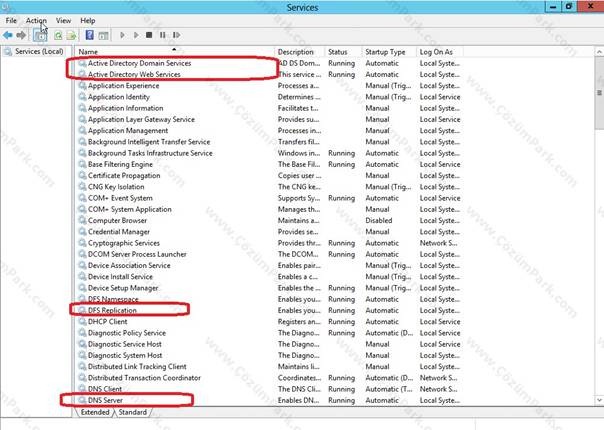Select COM+ System Application service
Viewport: 604px width, 430px height.
130,209
